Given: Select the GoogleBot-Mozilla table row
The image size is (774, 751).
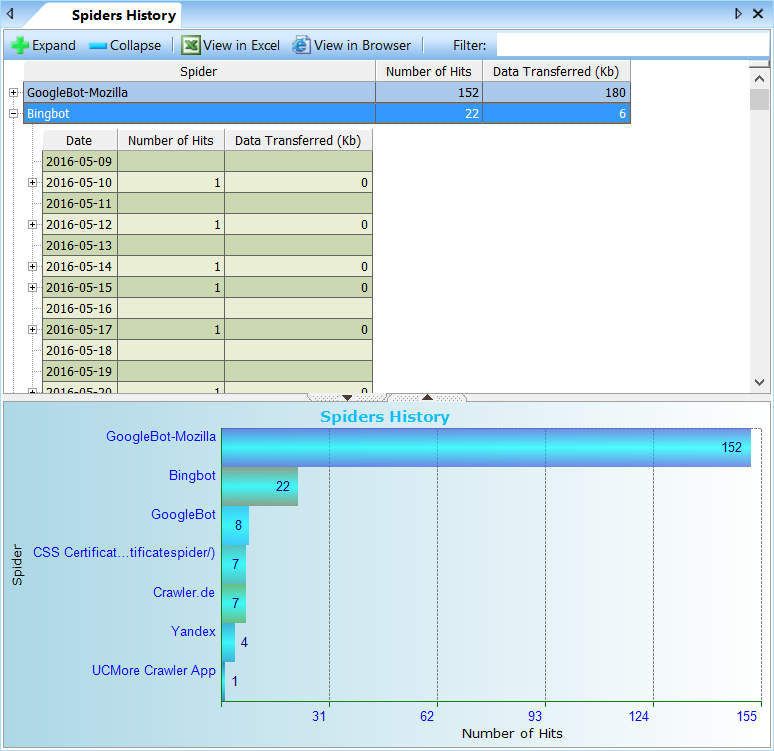Looking at the screenshot, I should (x=327, y=92).
